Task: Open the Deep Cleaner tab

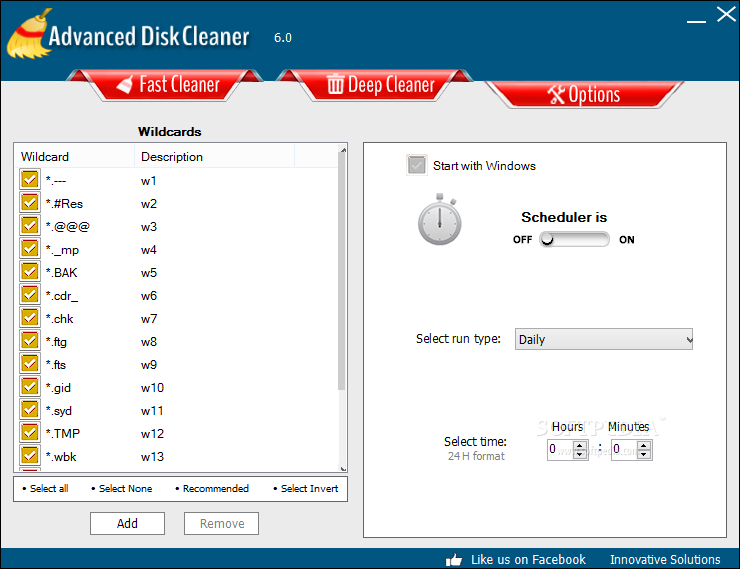Action: [x=374, y=85]
